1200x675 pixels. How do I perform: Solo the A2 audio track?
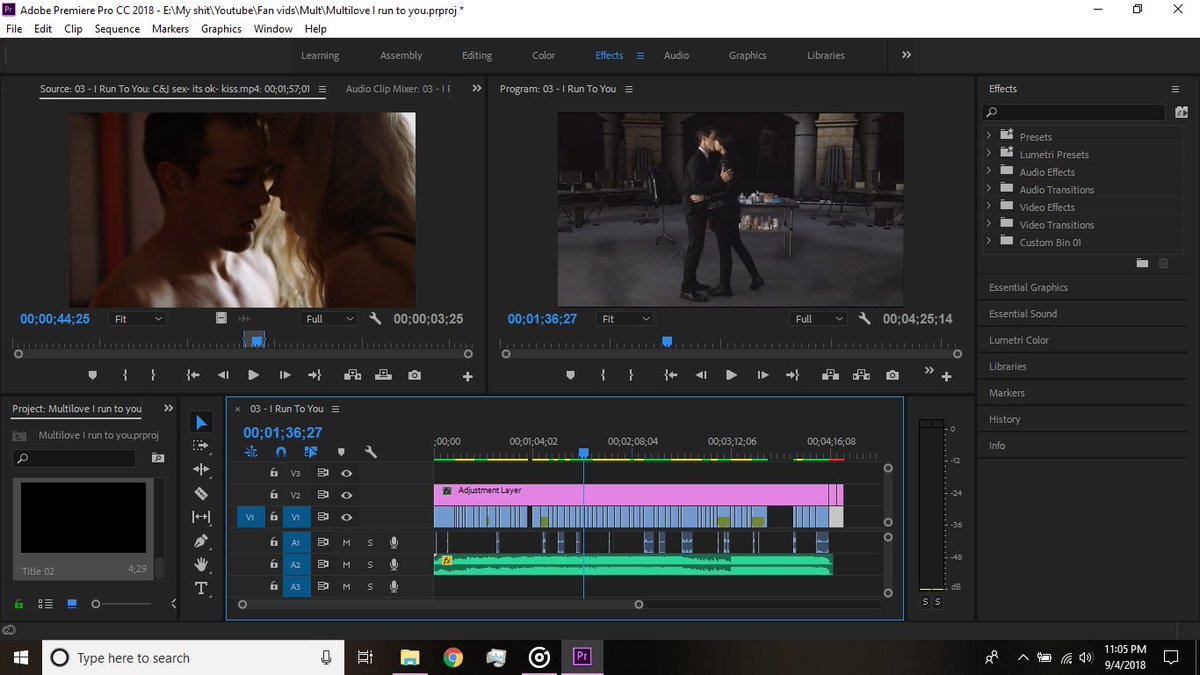coord(369,565)
